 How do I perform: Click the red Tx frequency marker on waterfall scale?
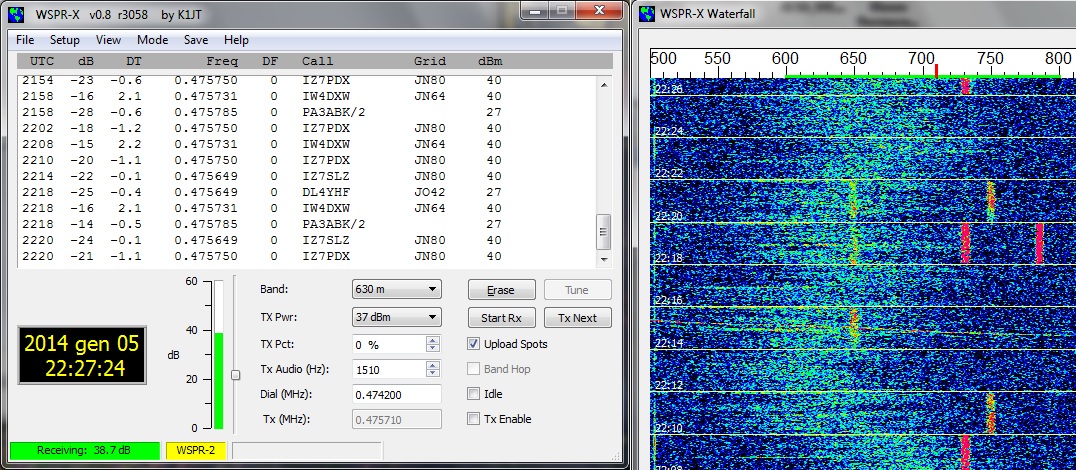pyautogui.click(x=936, y=71)
